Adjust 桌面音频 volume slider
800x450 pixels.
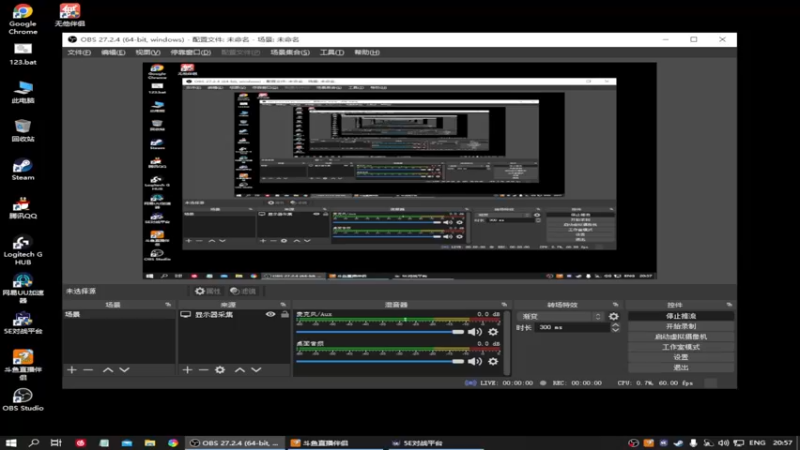(x=380, y=362)
